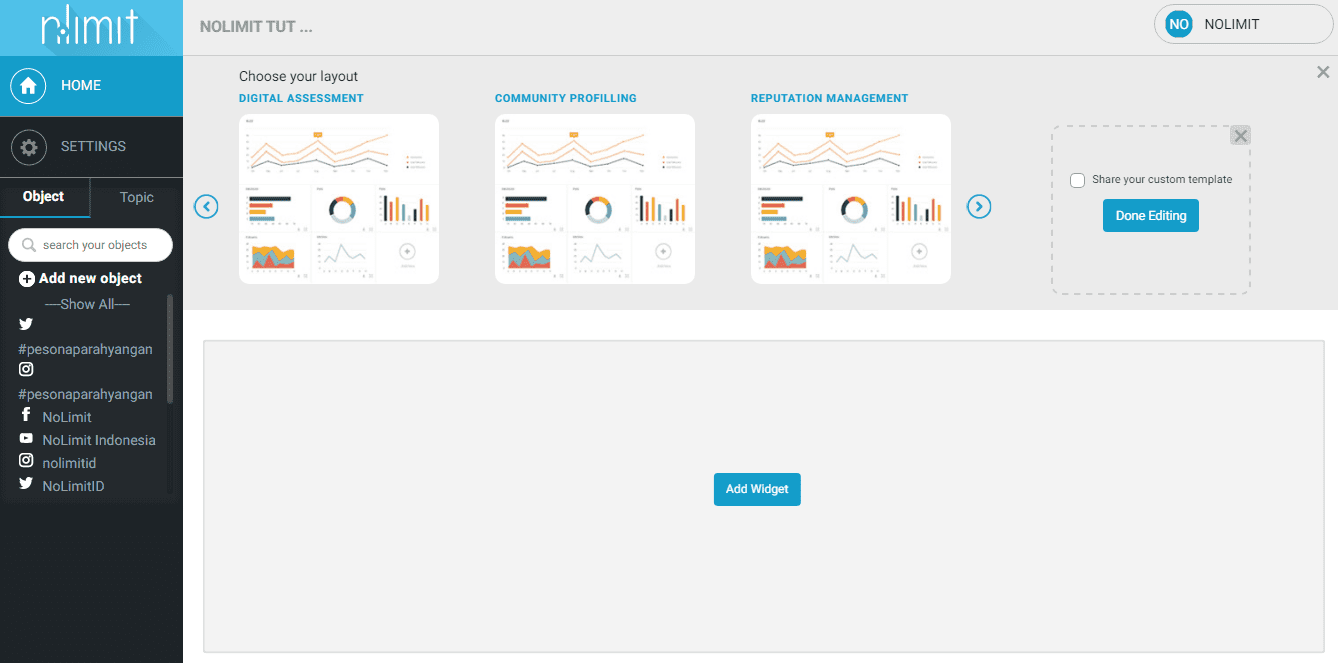This screenshot has width=1338, height=663.
Task: Switch to the Object tab
Action: click(x=44, y=197)
